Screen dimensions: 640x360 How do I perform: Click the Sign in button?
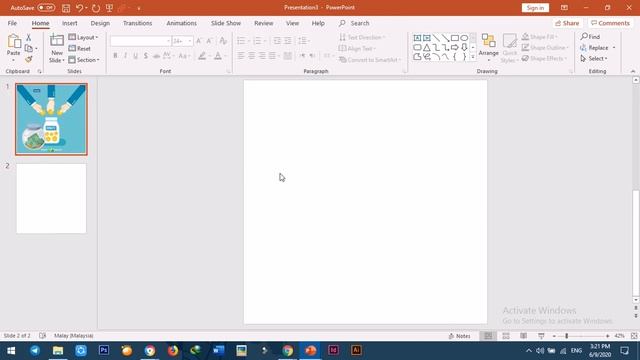(x=535, y=8)
